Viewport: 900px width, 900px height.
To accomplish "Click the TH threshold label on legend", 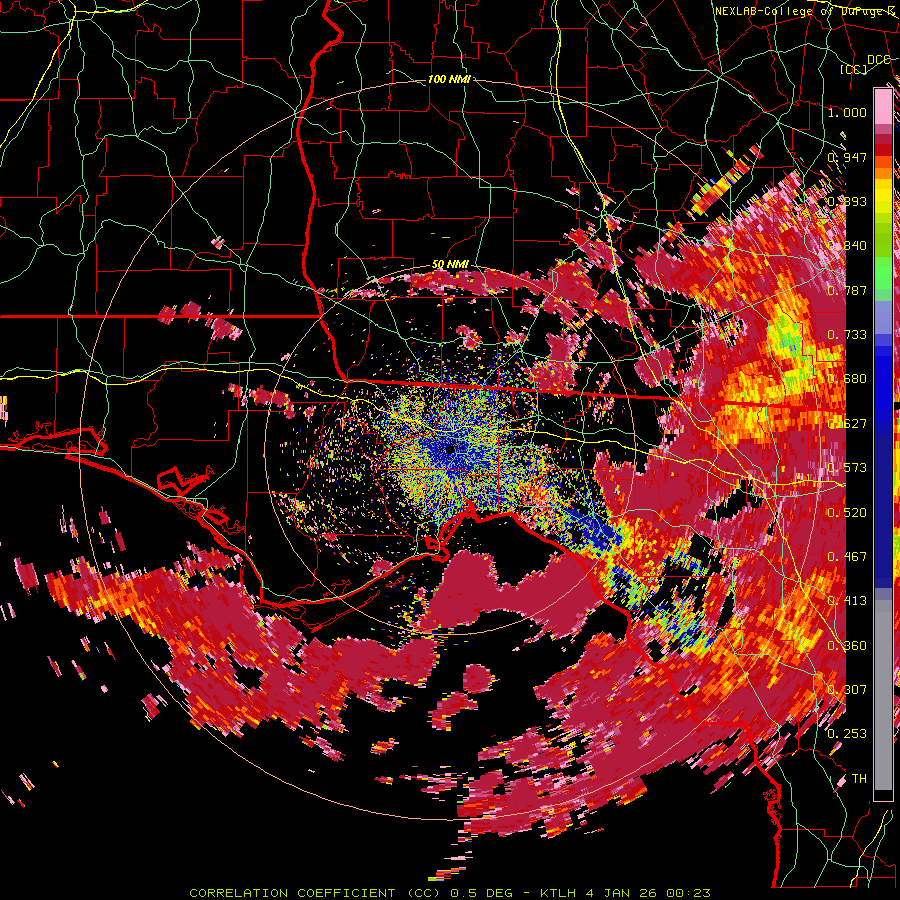I will click(859, 779).
